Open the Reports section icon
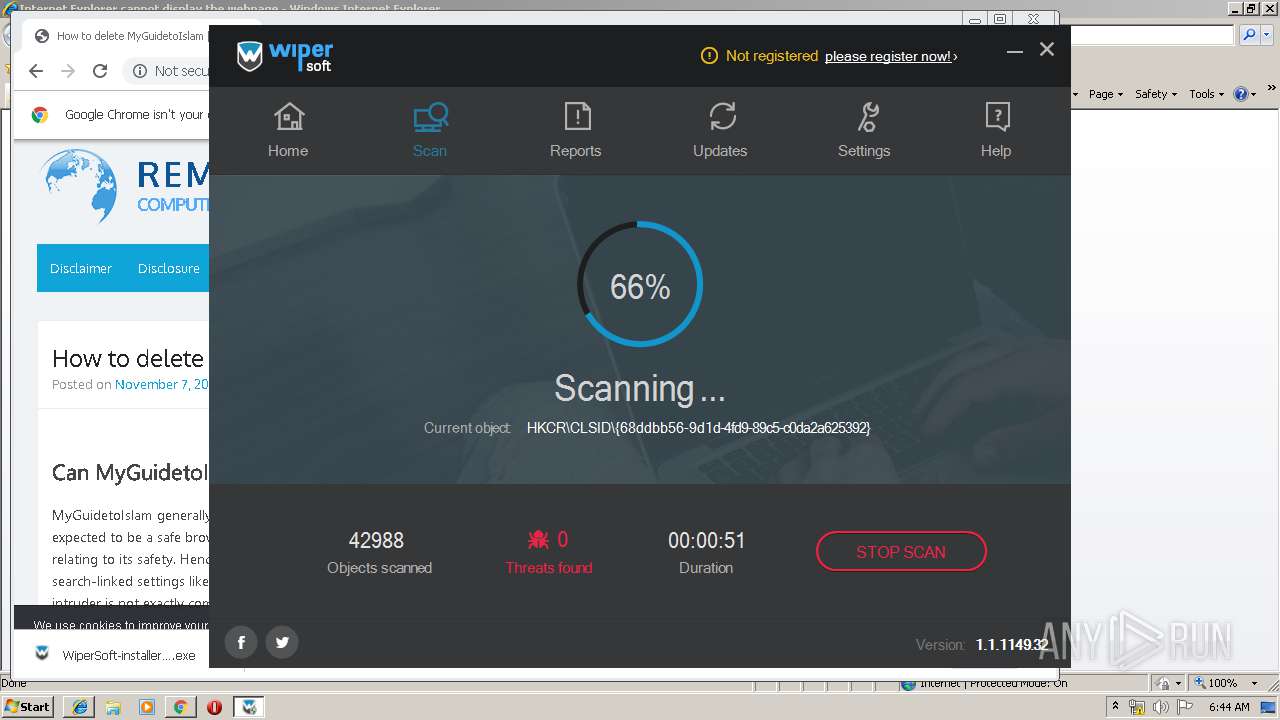 (x=577, y=118)
